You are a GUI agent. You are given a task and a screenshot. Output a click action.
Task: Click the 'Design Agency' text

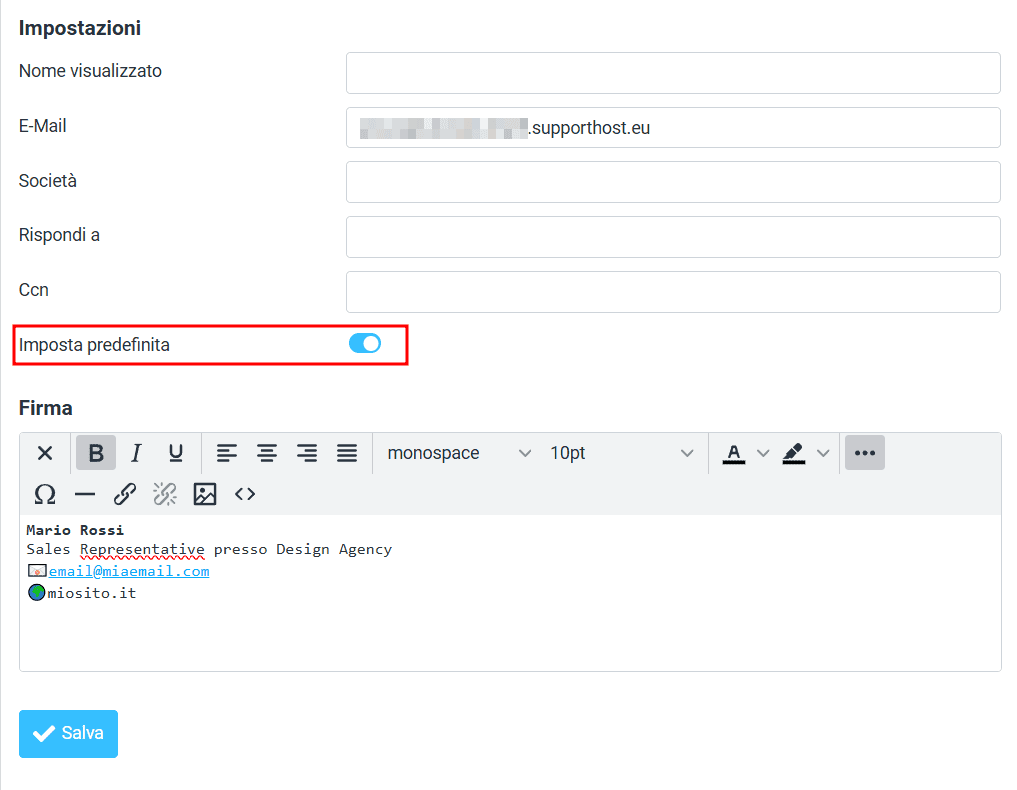[x=334, y=550]
